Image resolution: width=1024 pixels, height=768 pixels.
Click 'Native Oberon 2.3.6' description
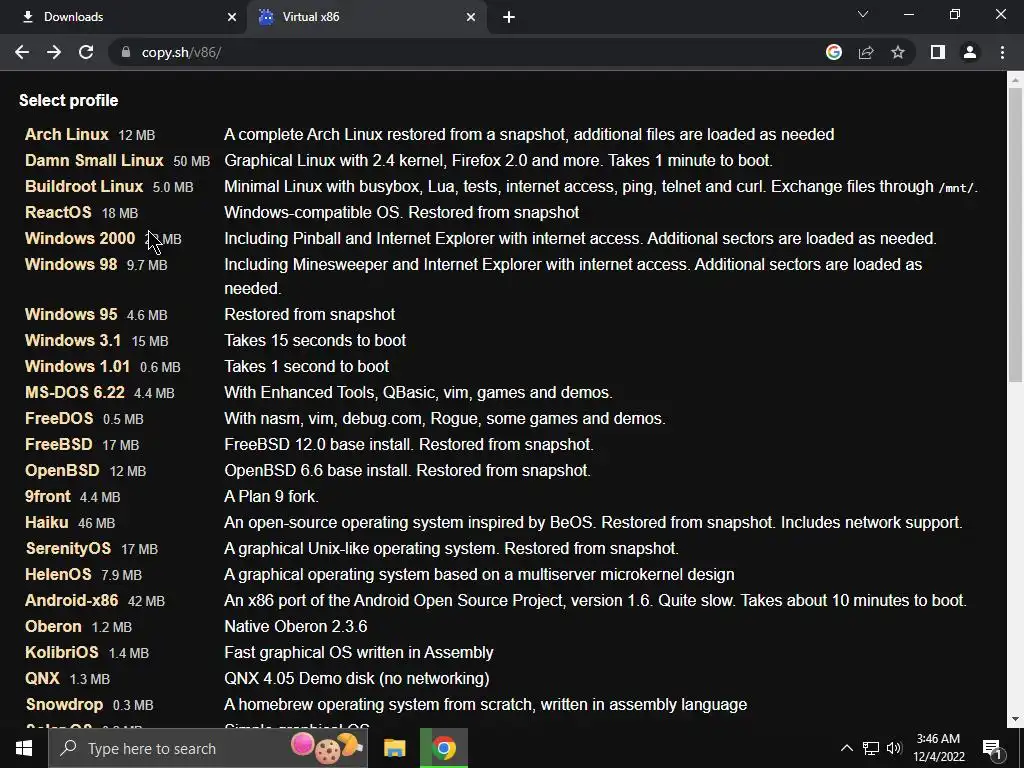point(296,627)
